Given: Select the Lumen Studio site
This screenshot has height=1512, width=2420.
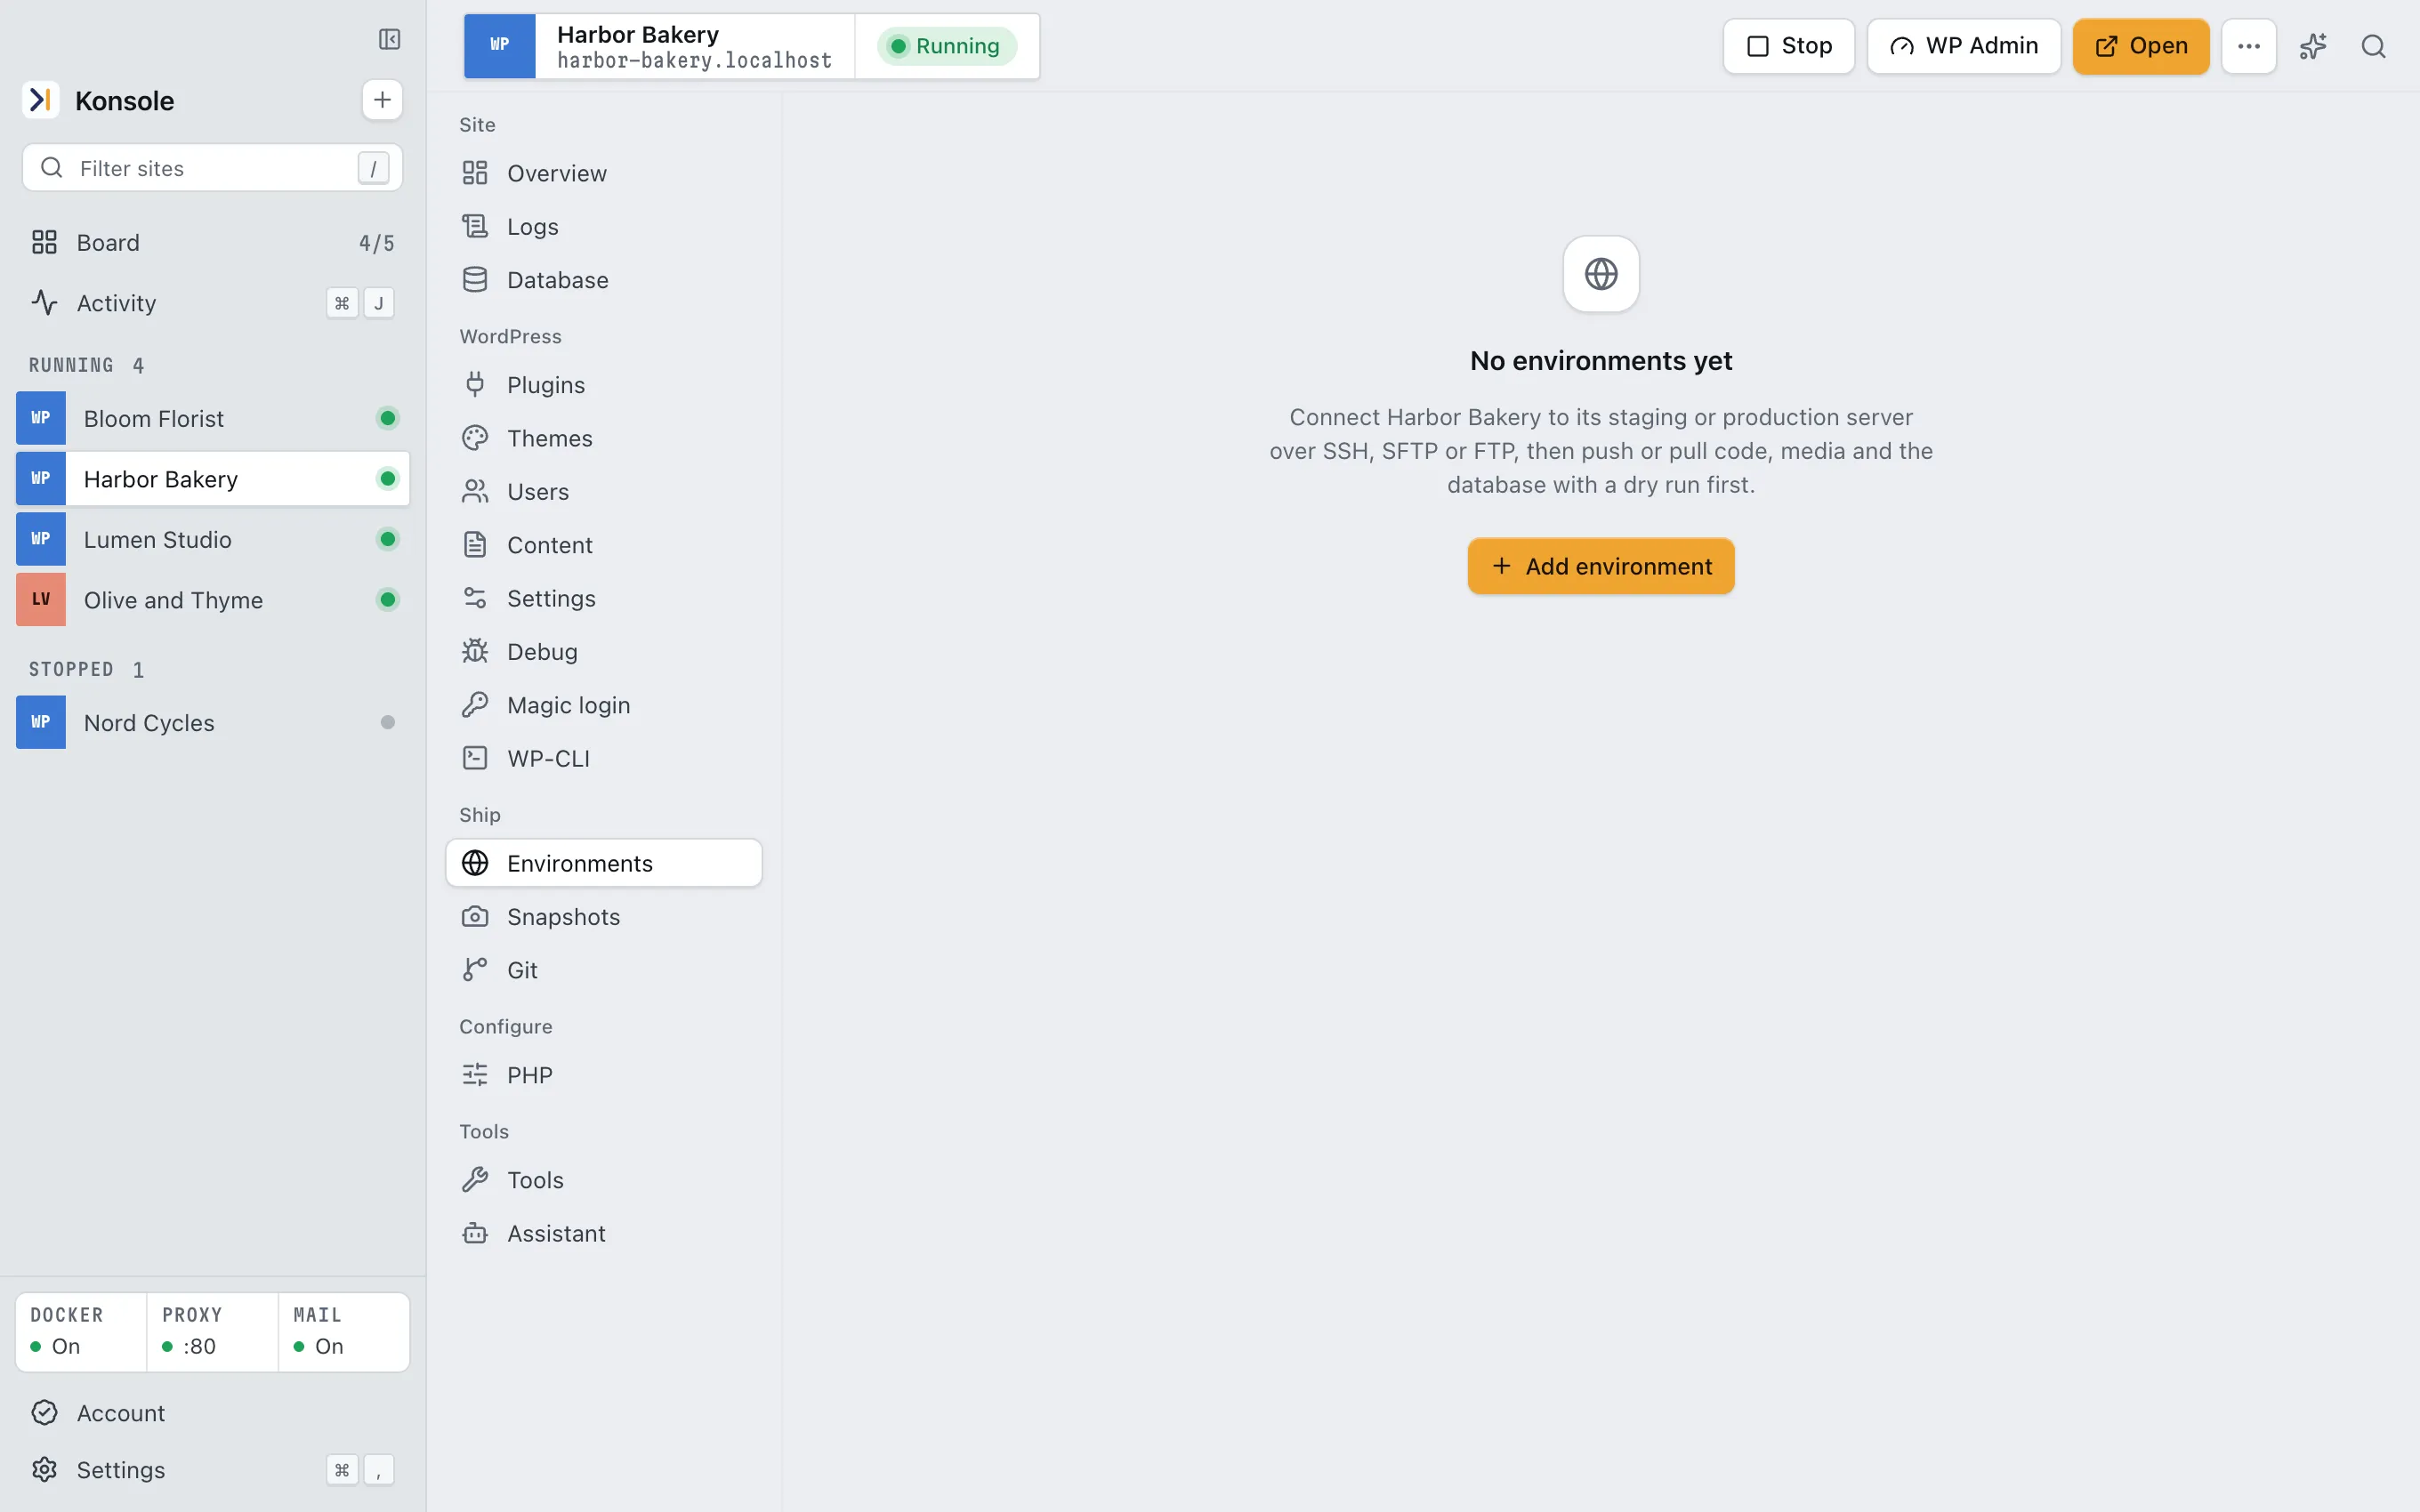Looking at the screenshot, I should pos(212,539).
